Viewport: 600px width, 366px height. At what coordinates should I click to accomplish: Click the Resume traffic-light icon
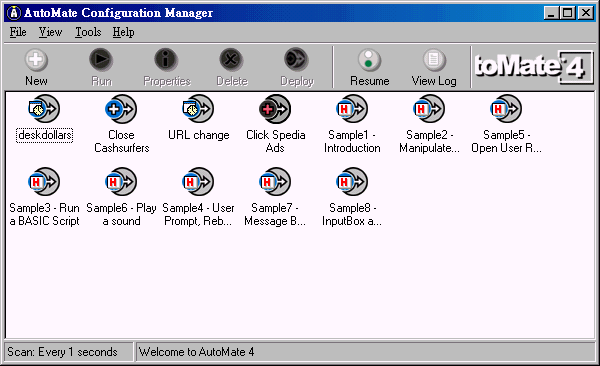[369, 60]
